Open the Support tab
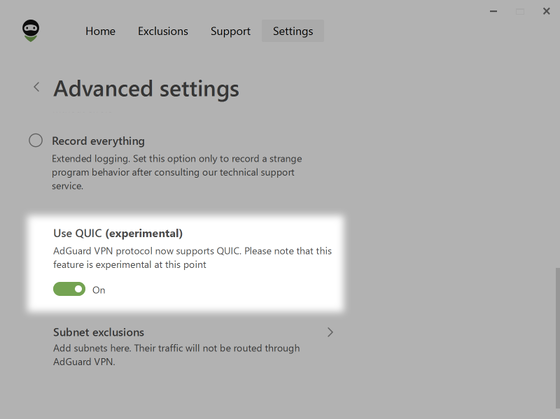Viewport: 560px width, 419px height. point(230,31)
